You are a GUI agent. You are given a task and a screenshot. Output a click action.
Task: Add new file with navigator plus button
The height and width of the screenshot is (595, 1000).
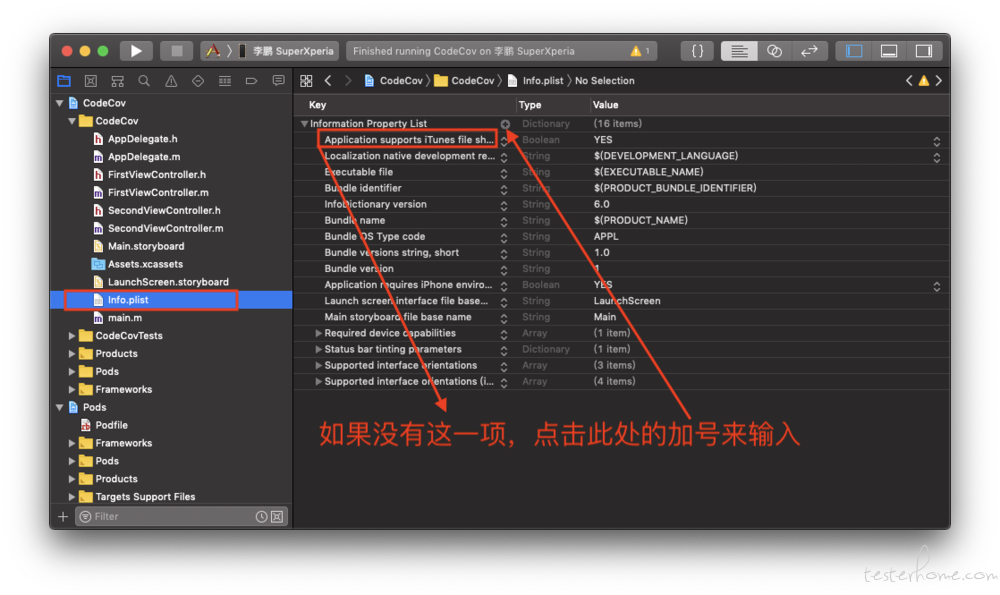62,517
